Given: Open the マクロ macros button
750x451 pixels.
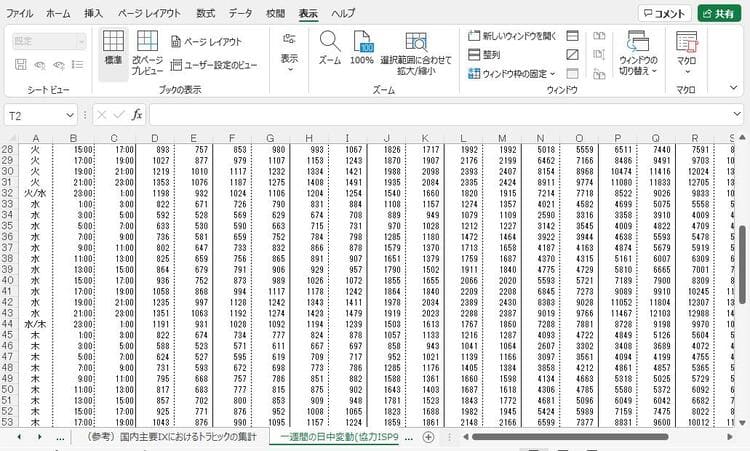Looking at the screenshot, I should coord(686,53).
